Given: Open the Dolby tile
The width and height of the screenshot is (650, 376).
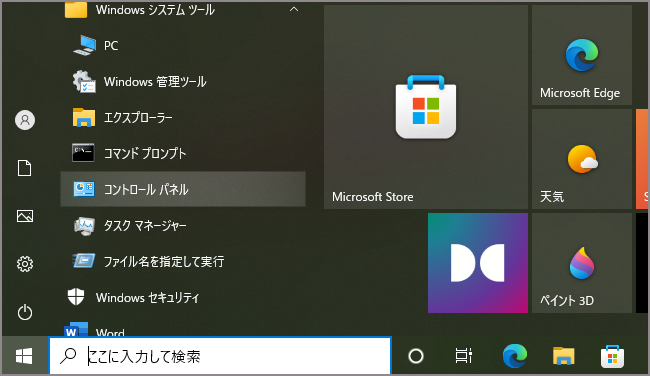Looking at the screenshot, I should (478, 263).
